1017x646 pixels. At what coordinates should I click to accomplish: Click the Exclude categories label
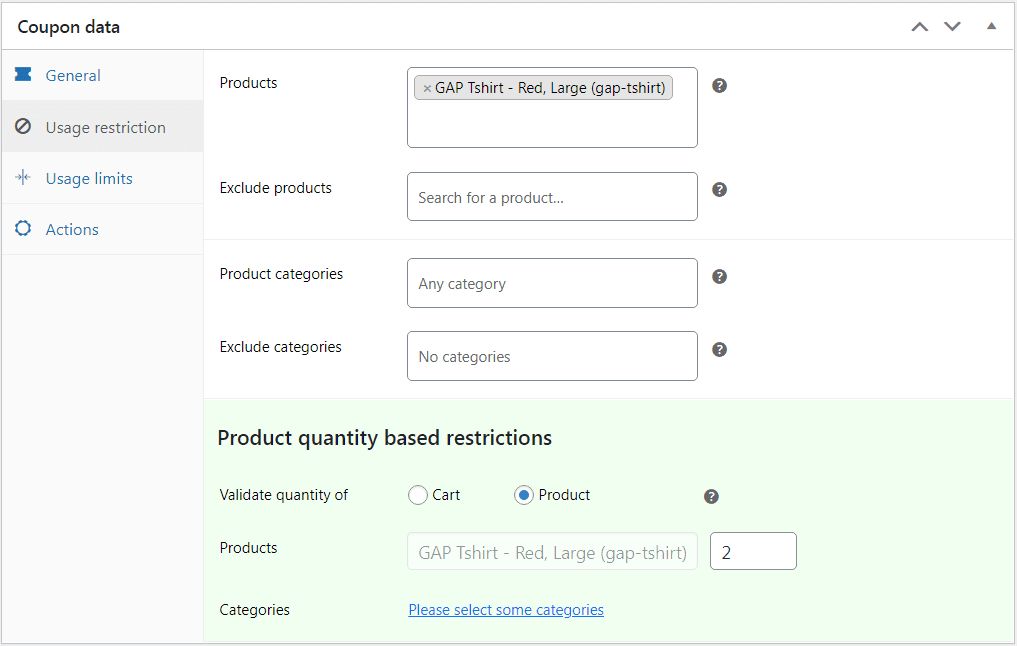pyautogui.click(x=280, y=347)
